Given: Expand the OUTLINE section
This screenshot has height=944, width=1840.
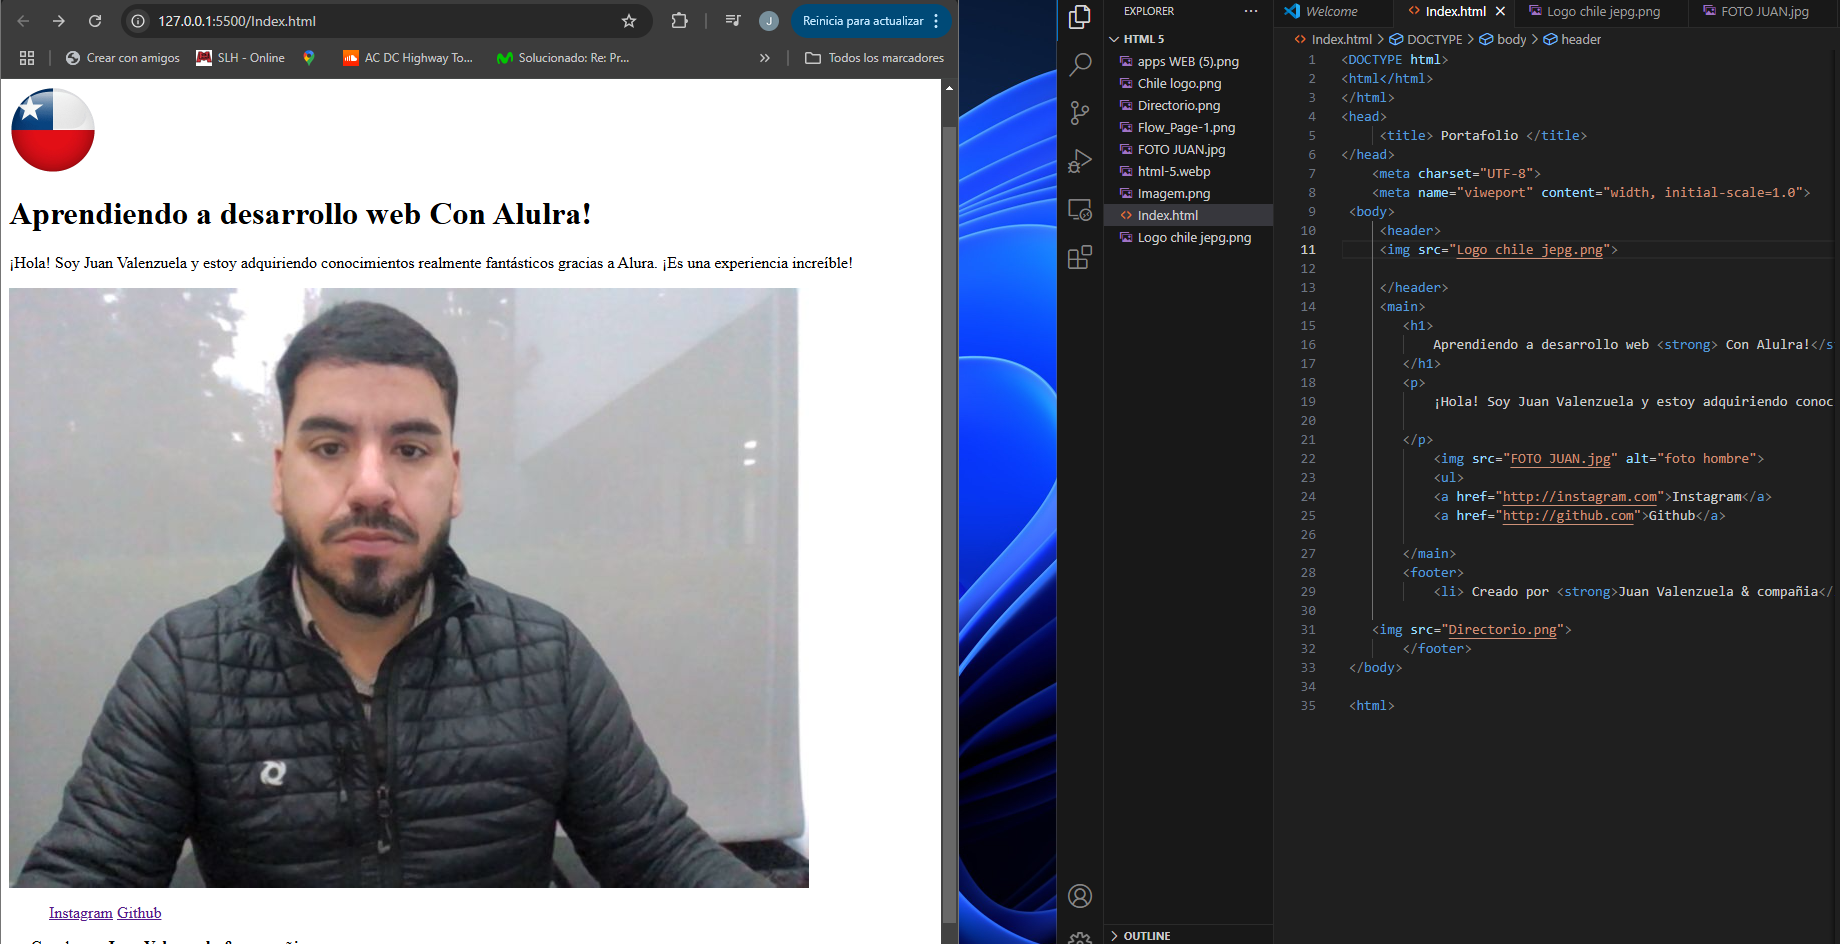Looking at the screenshot, I should pos(1189,936).
